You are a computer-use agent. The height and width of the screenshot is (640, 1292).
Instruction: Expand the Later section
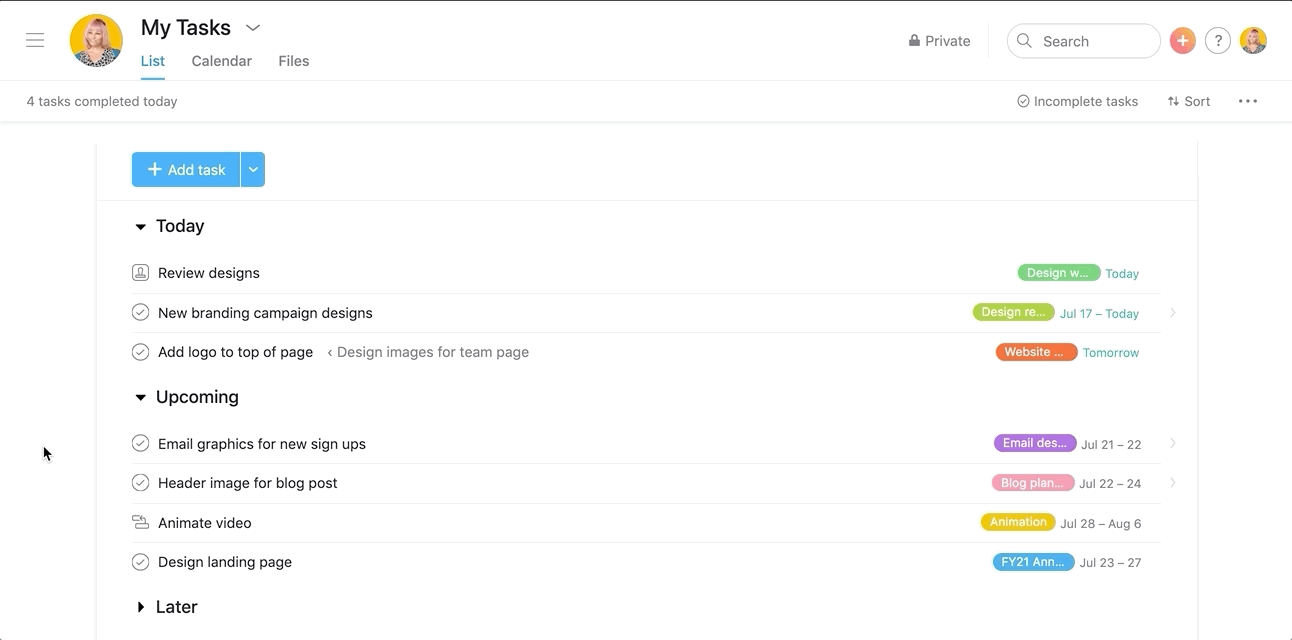pyautogui.click(x=140, y=608)
